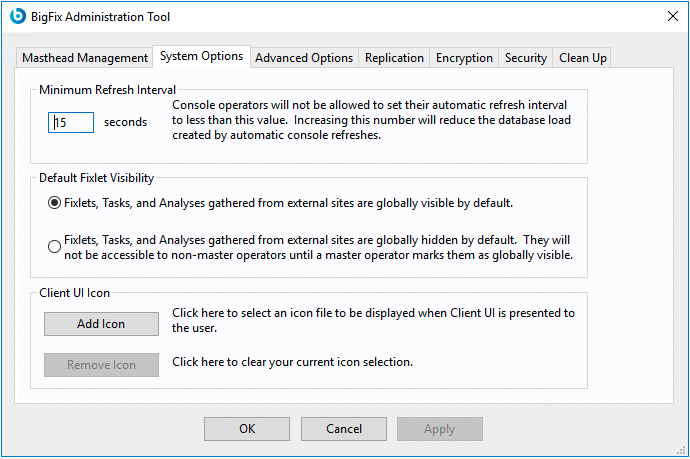Image resolution: width=690 pixels, height=459 pixels.
Task: Select the System Options tab
Action: tap(202, 56)
